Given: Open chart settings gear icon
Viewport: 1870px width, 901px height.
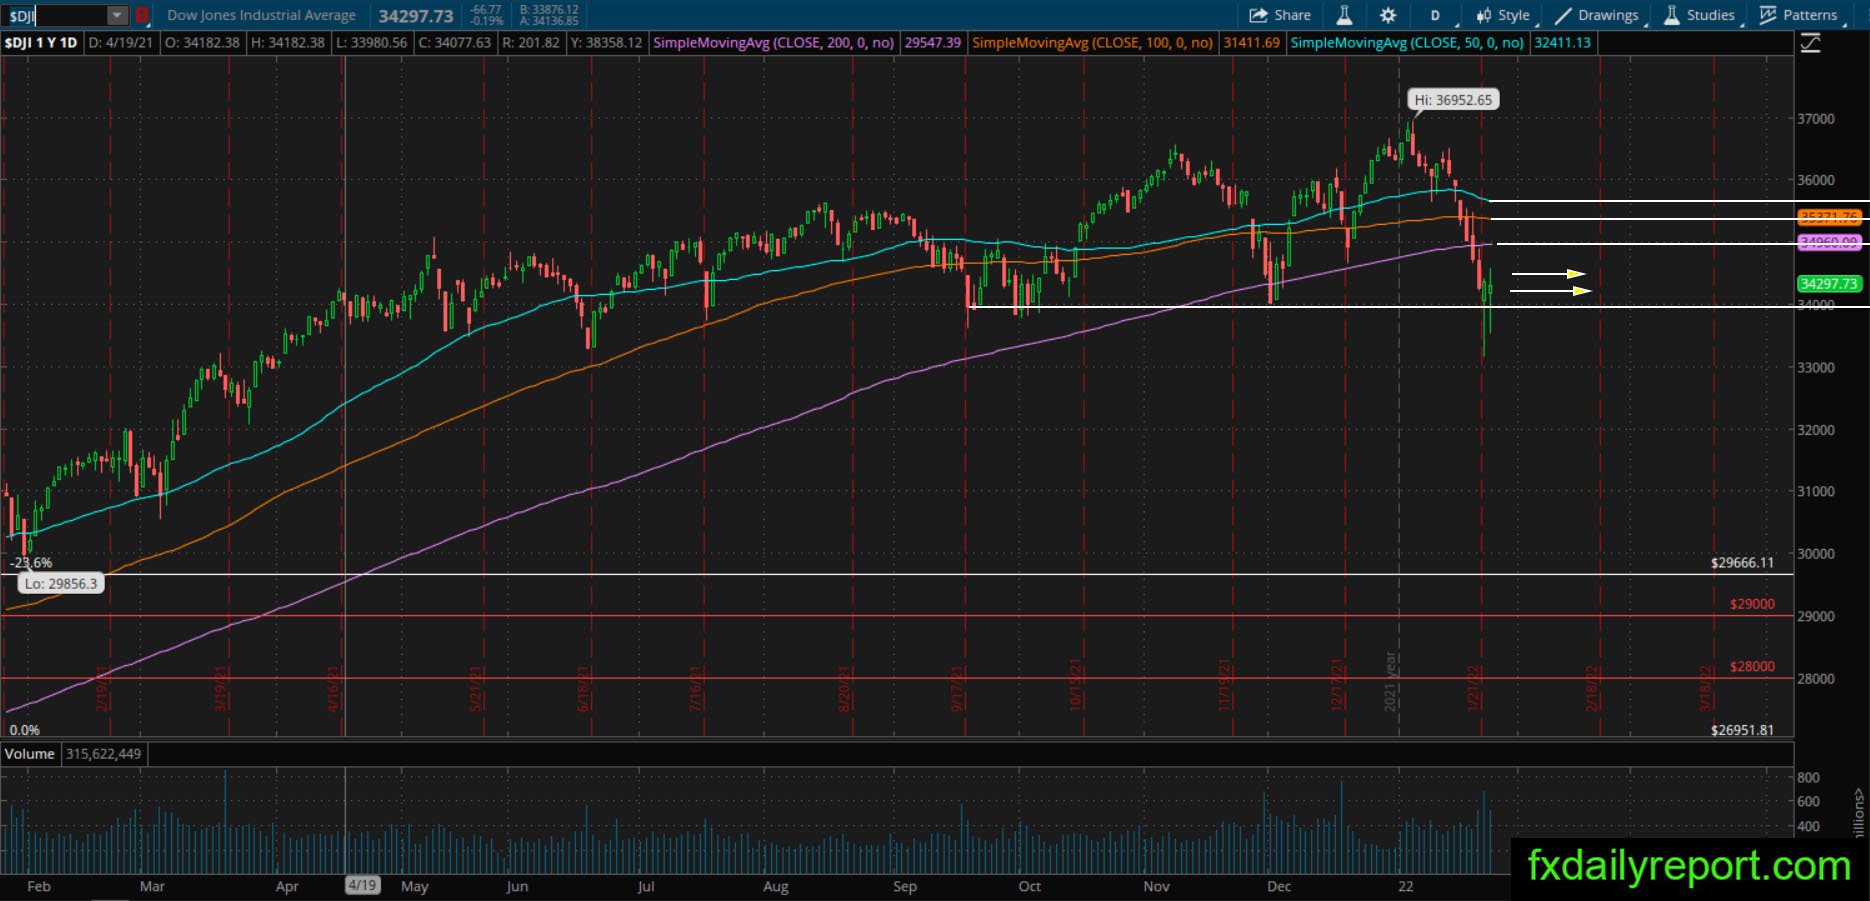Looking at the screenshot, I should (1388, 15).
